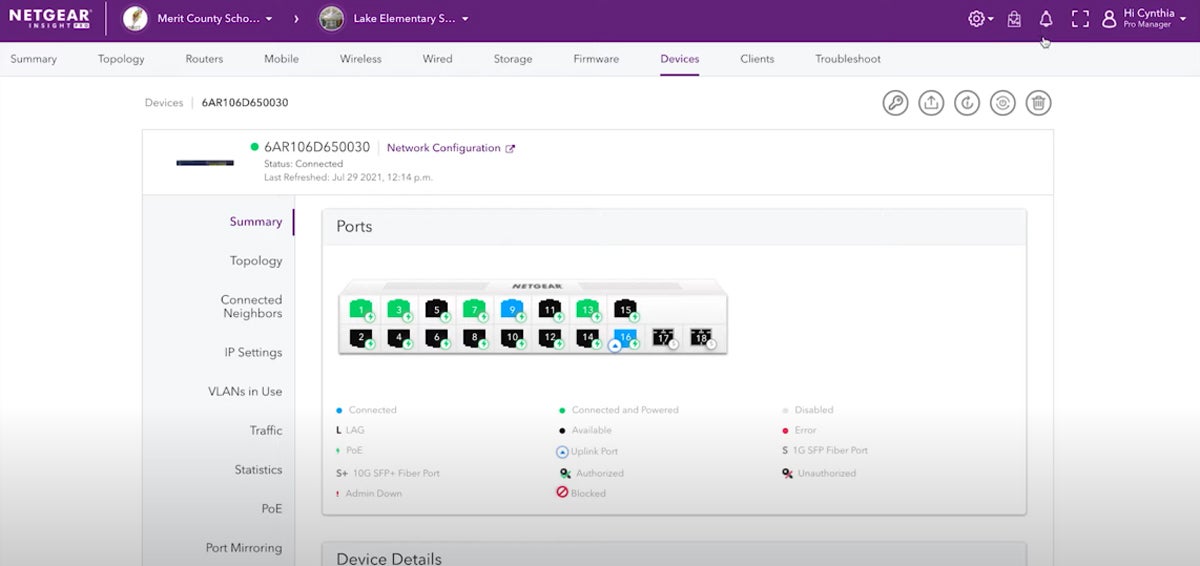Screen dimensions: 1200x566
Task: Click the switch device thumbnail image
Action: [205, 162]
